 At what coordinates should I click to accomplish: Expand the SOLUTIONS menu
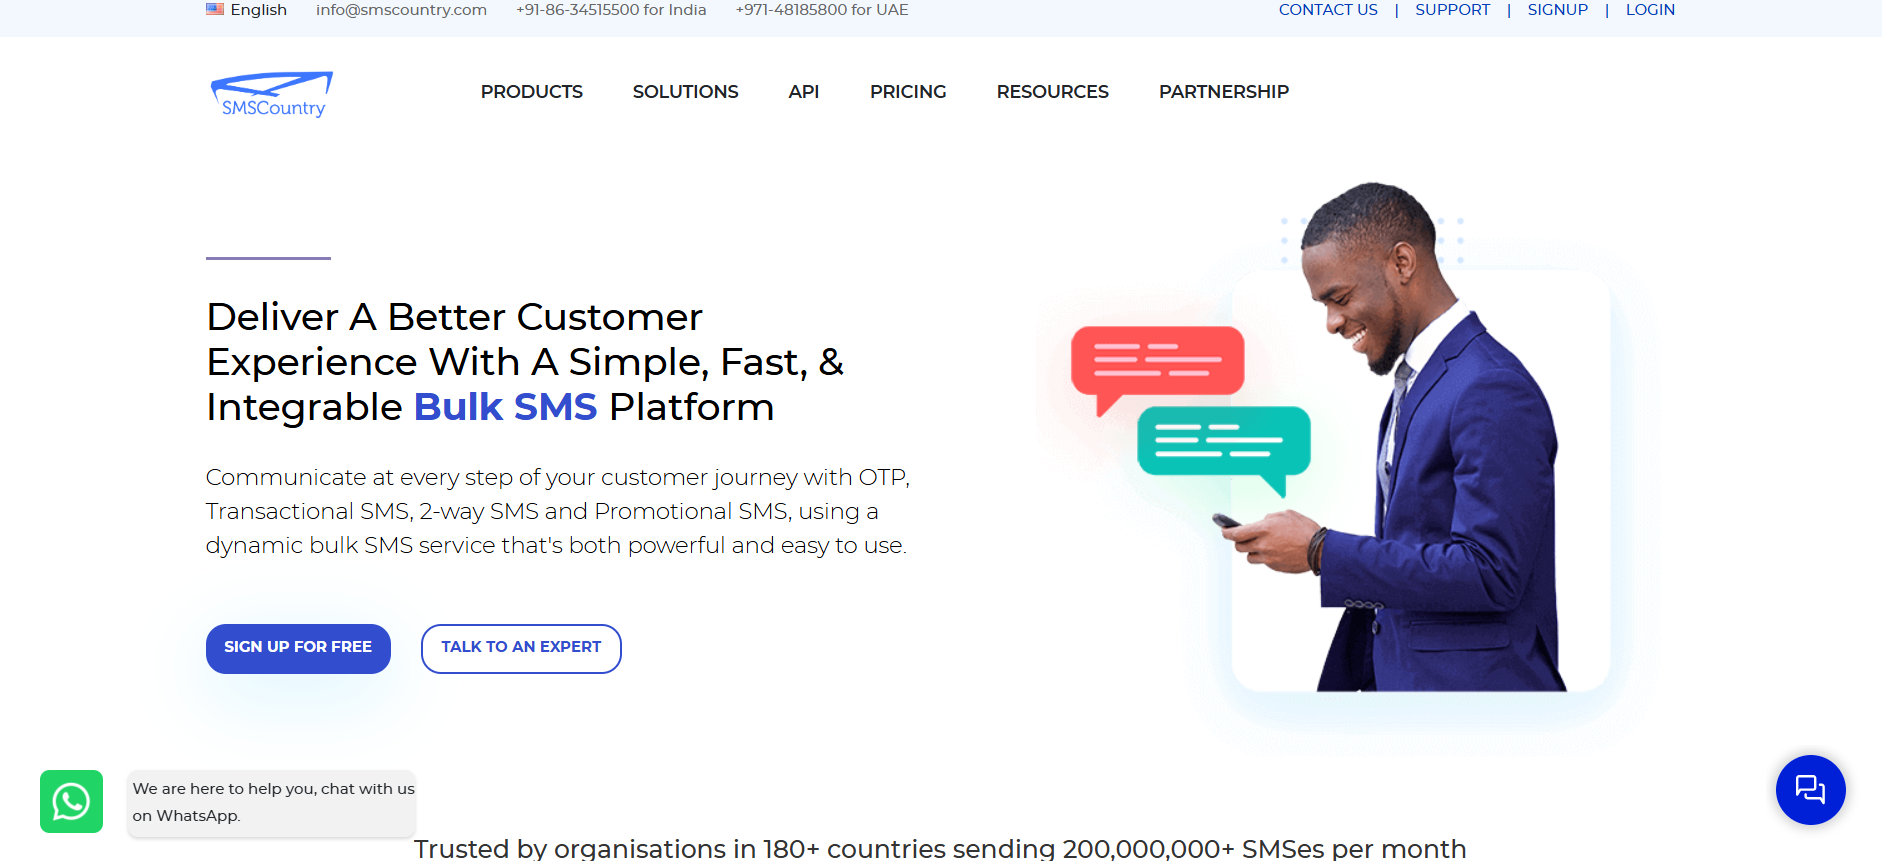point(685,92)
